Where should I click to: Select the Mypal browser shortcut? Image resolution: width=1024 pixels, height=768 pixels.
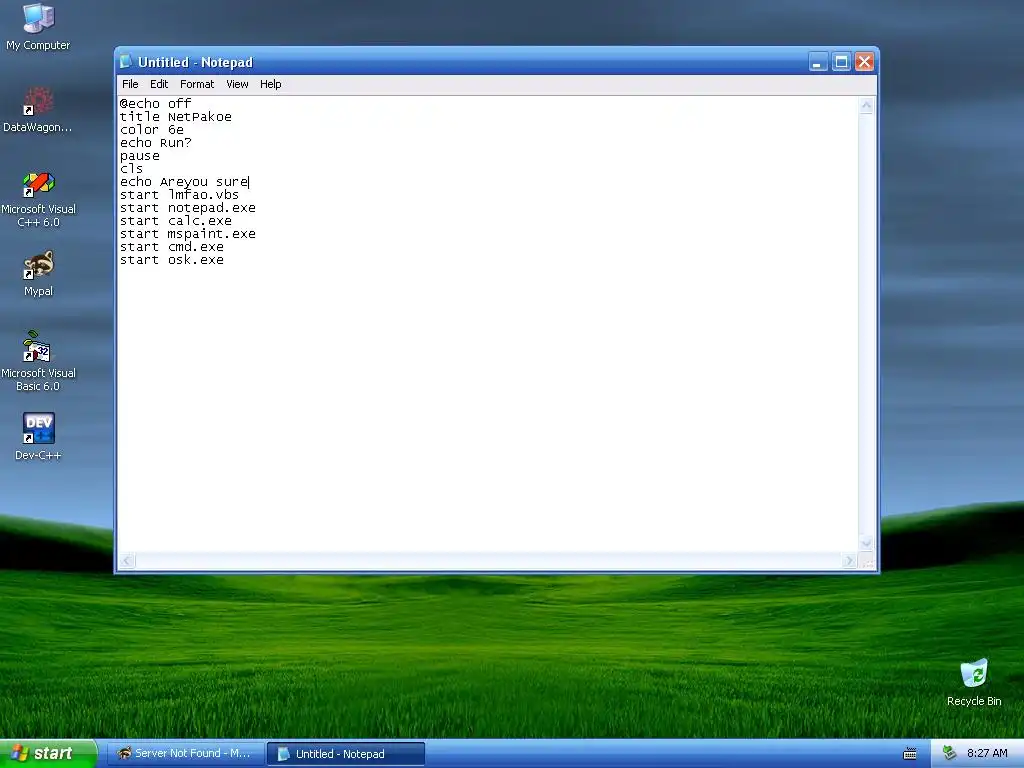click(x=38, y=274)
